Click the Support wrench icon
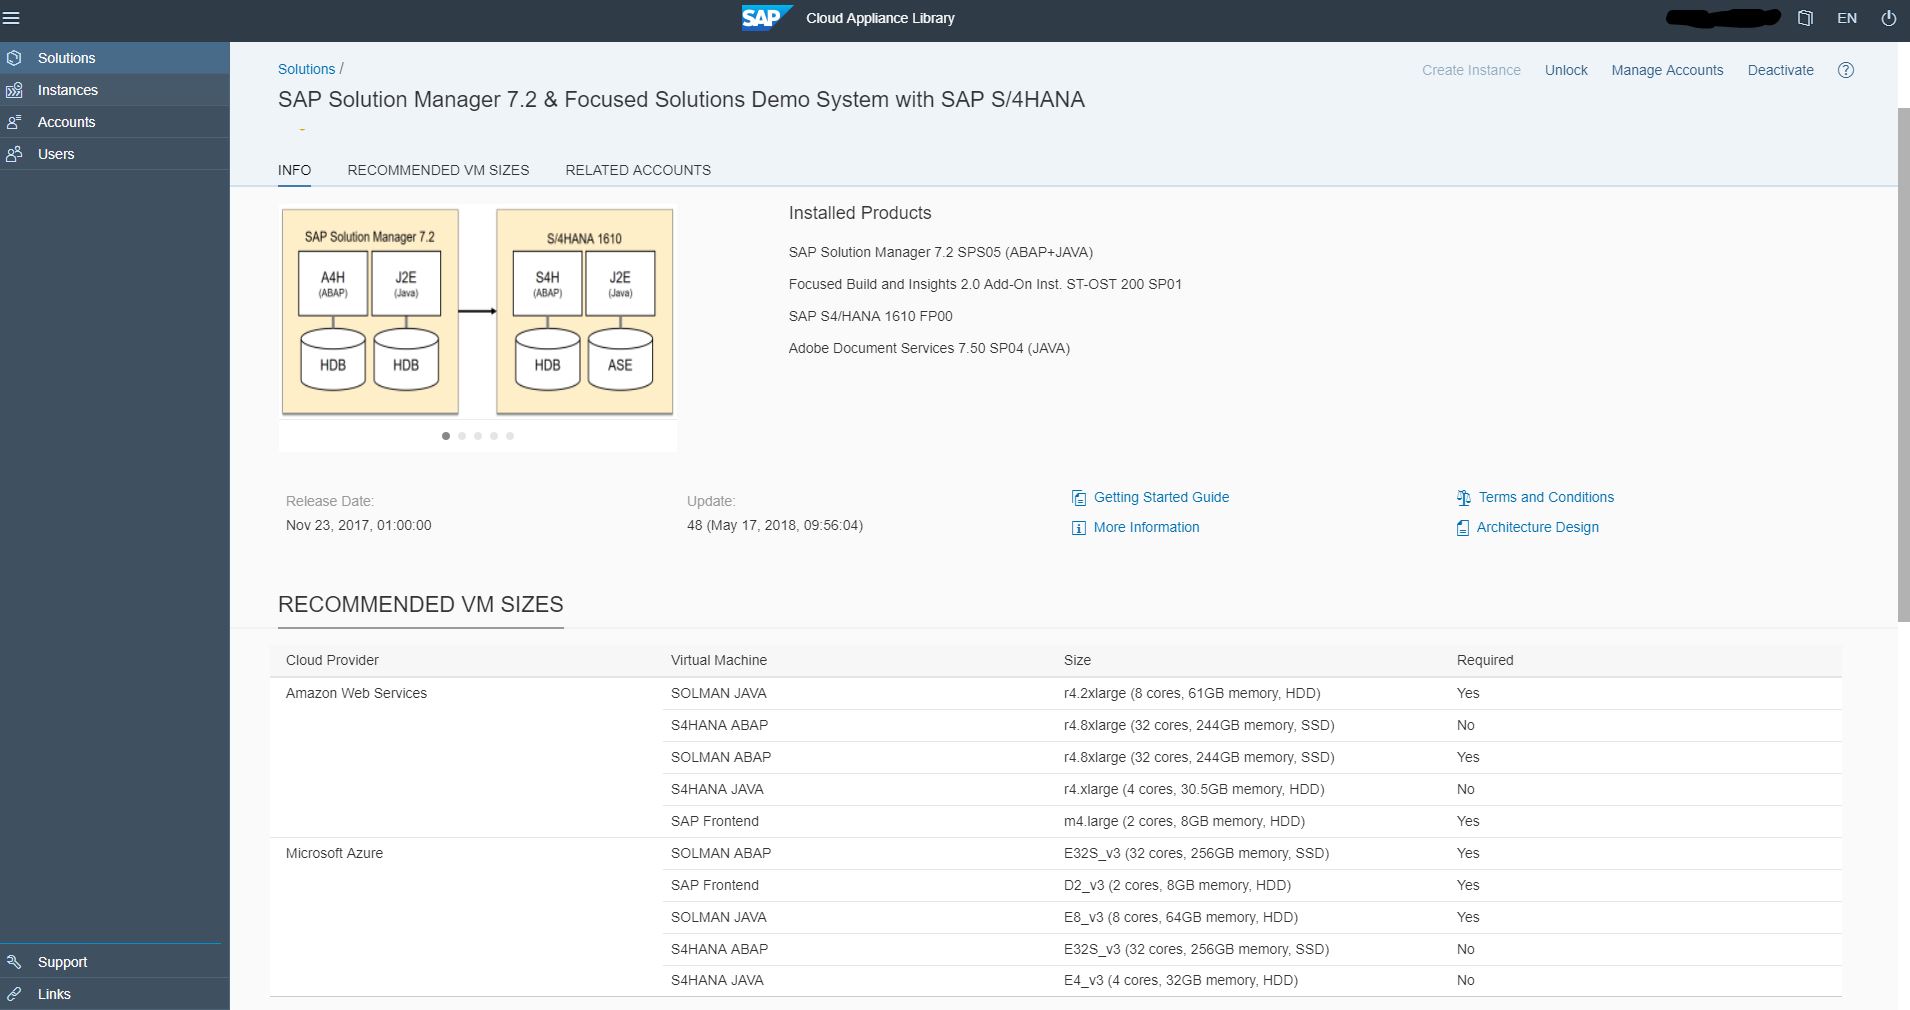The height and width of the screenshot is (1010, 1910). 14,962
